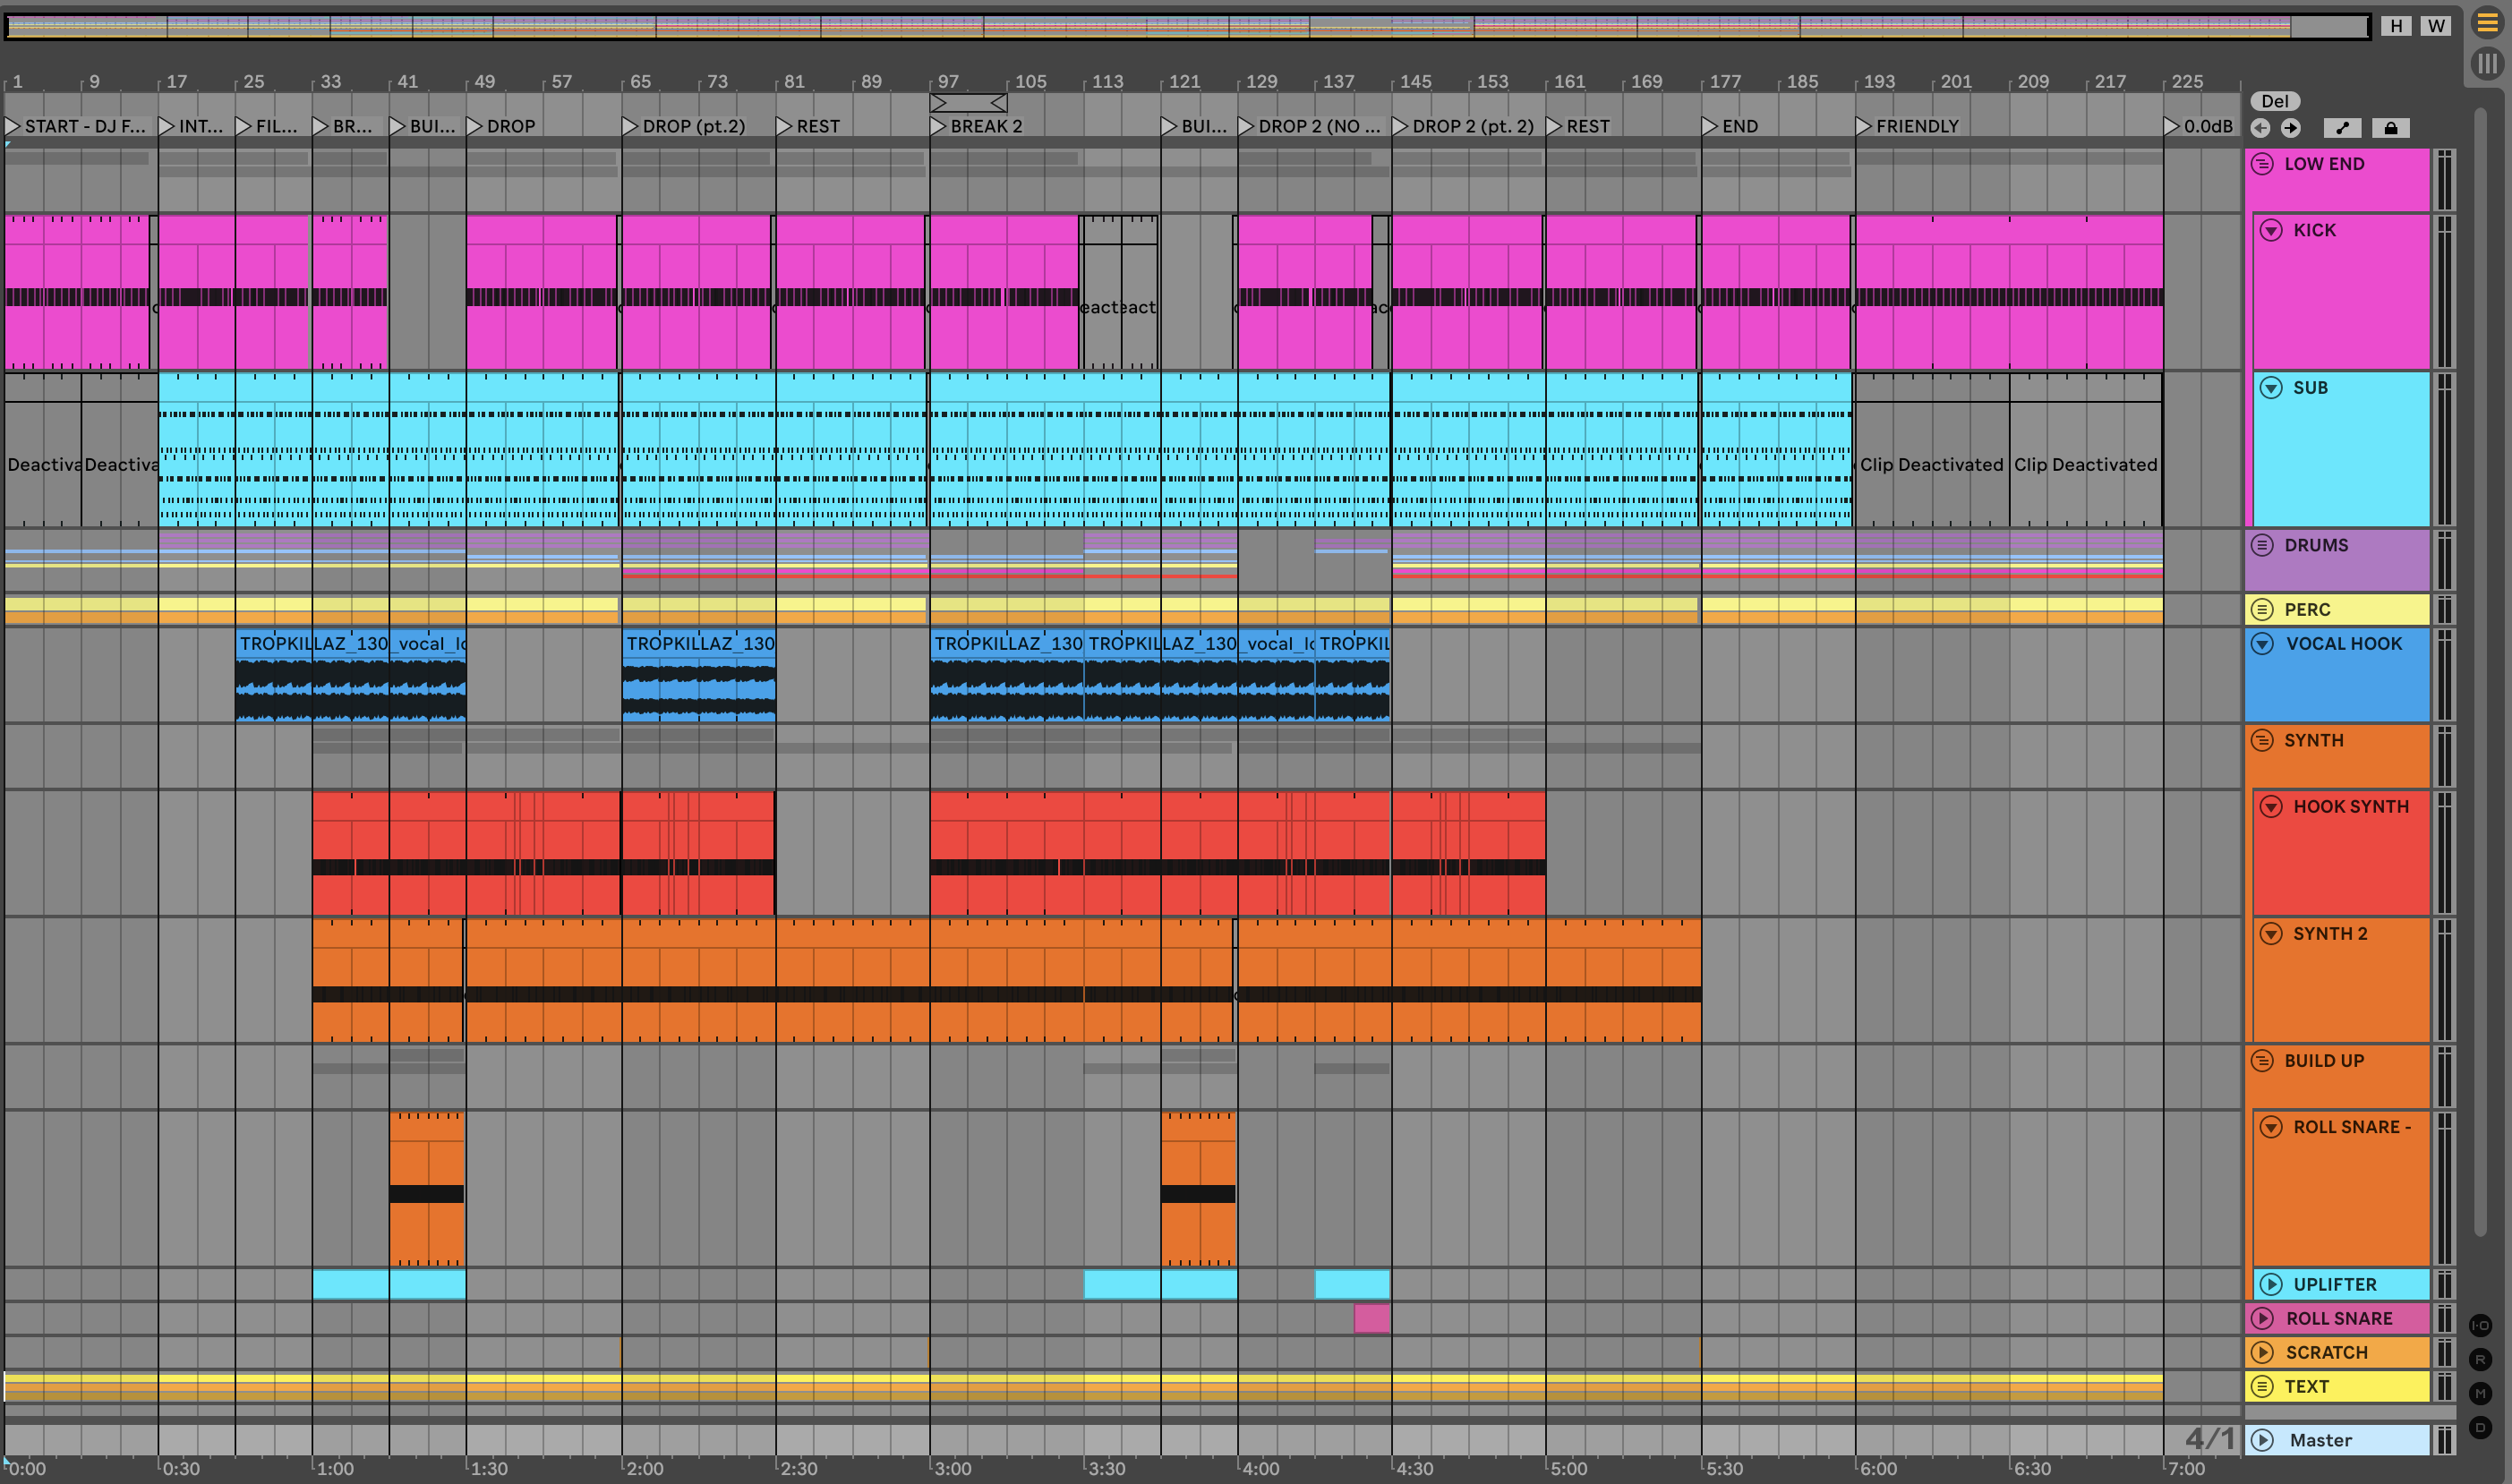Unfold the UPLIFTER track arrow

coord(2271,1284)
